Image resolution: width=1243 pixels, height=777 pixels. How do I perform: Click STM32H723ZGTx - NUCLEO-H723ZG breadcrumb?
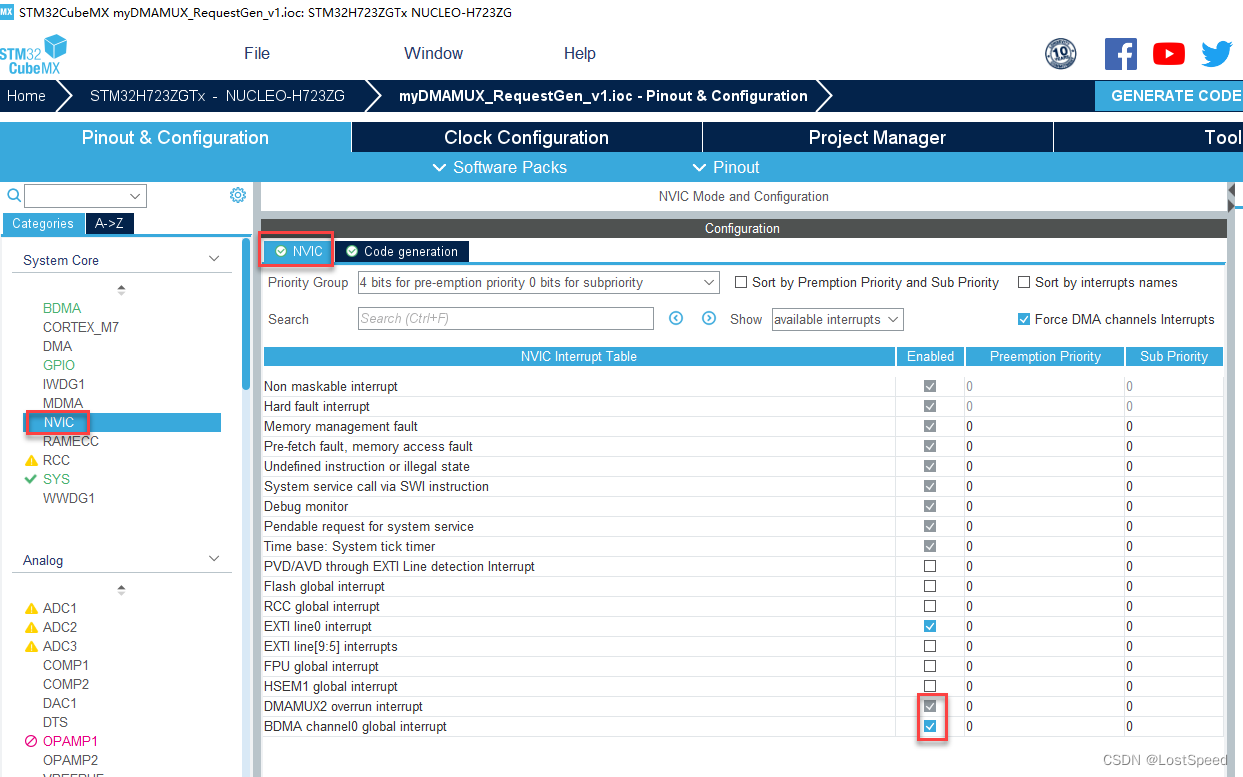point(217,96)
